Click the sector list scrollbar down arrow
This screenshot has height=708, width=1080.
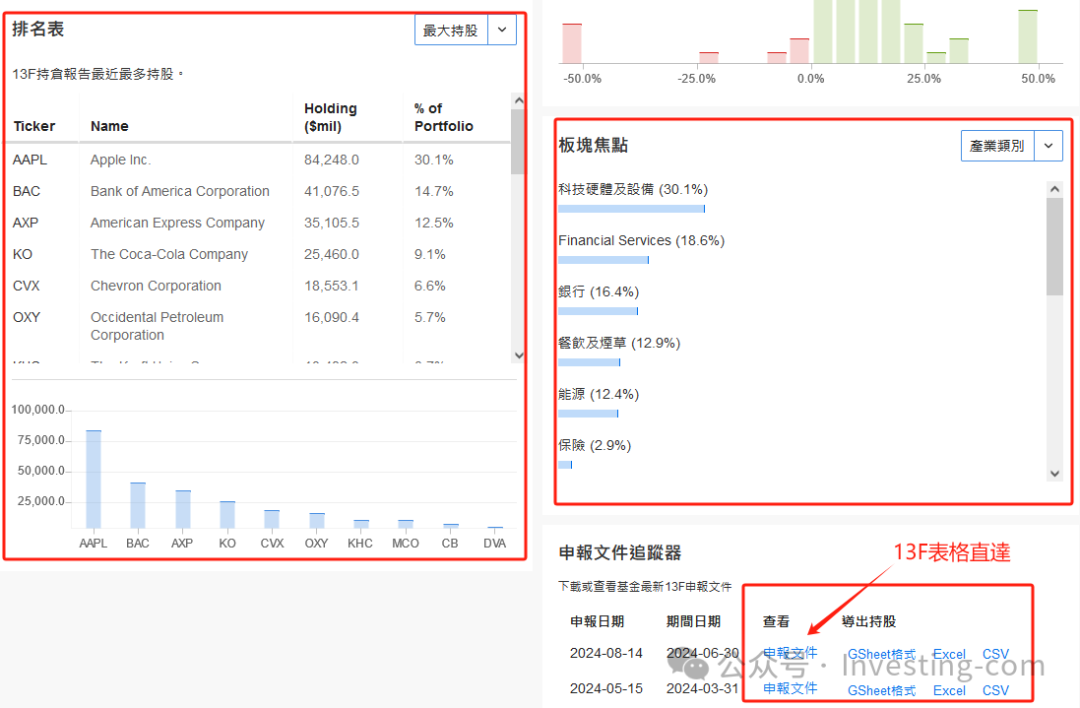point(1055,473)
